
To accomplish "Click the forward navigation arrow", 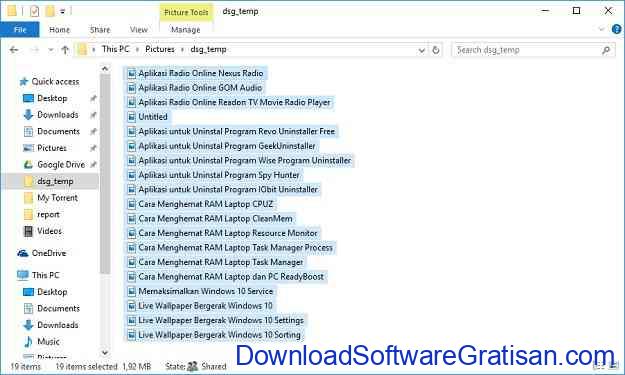I will pos(35,50).
